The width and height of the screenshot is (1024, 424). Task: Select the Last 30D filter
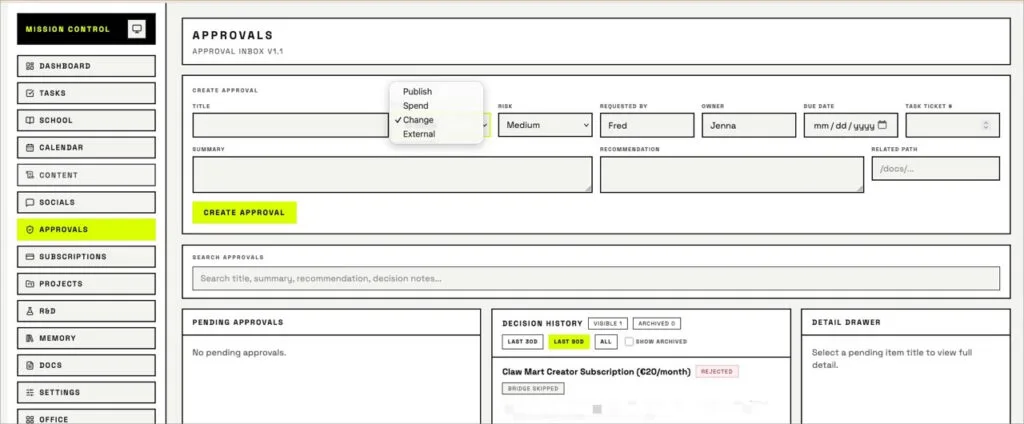tap(522, 341)
